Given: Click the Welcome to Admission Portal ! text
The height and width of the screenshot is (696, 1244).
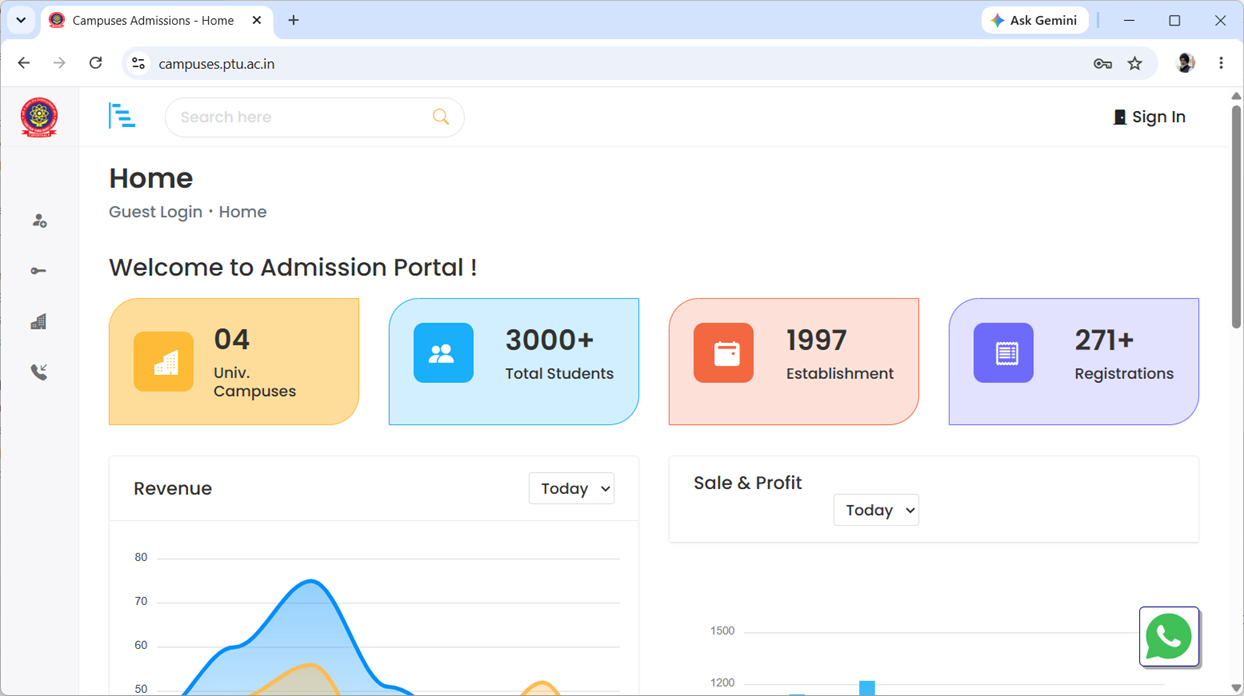Looking at the screenshot, I should pos(293,268).
